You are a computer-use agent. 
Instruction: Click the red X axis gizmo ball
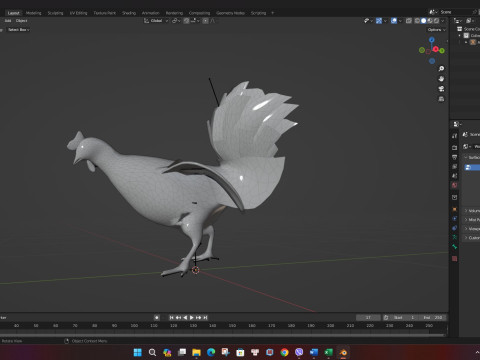click(436, 49)
